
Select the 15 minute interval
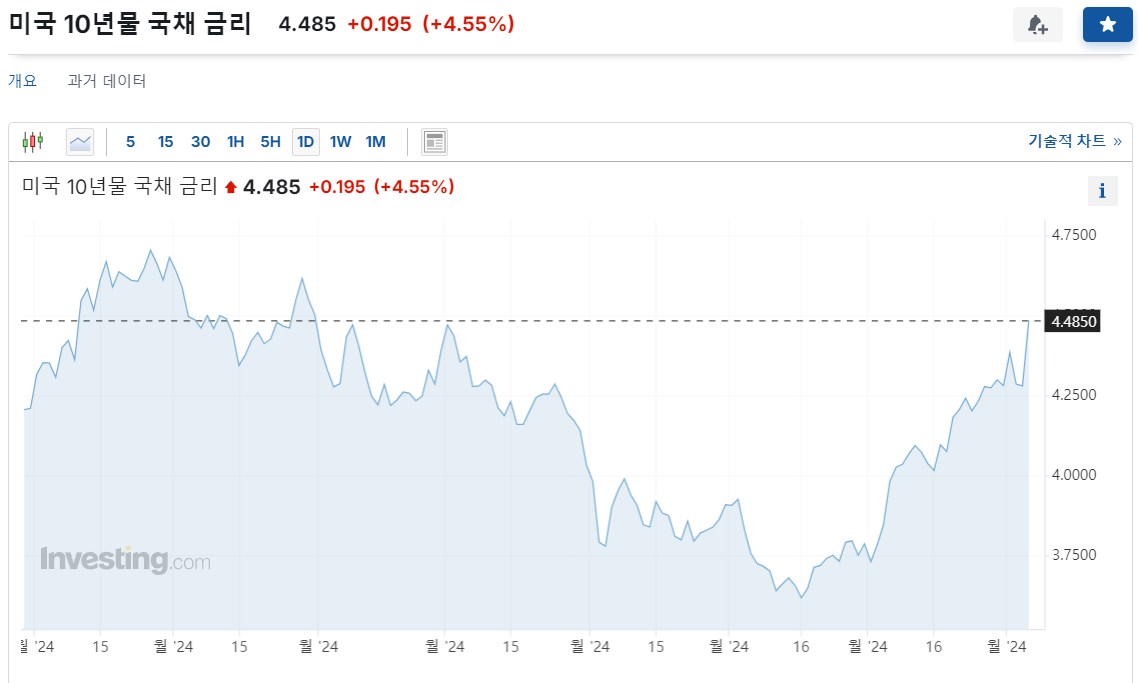[165, 142]
